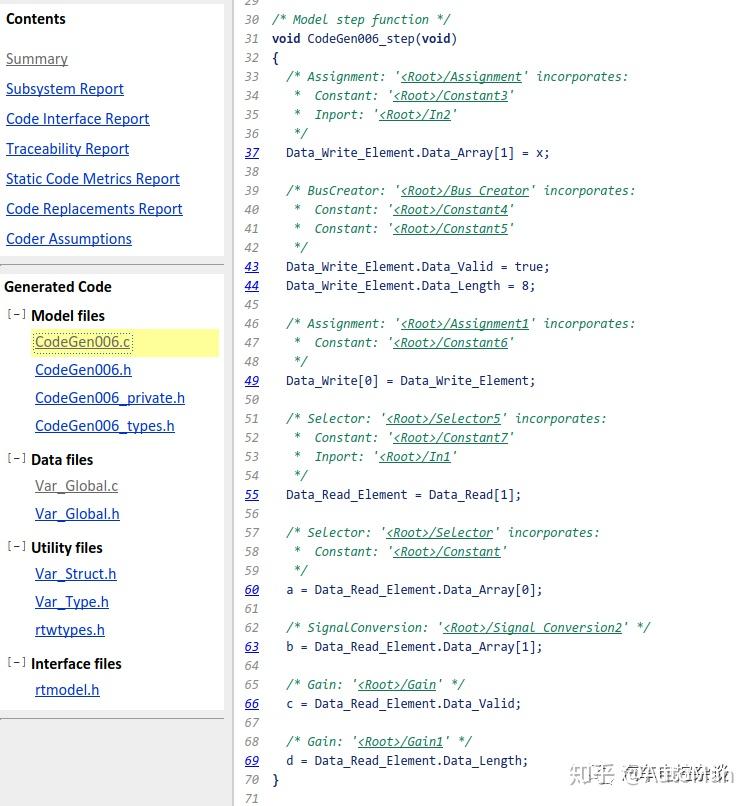Click line number 37 link
The image size is (753, 806).
click(x=252, y=153)
